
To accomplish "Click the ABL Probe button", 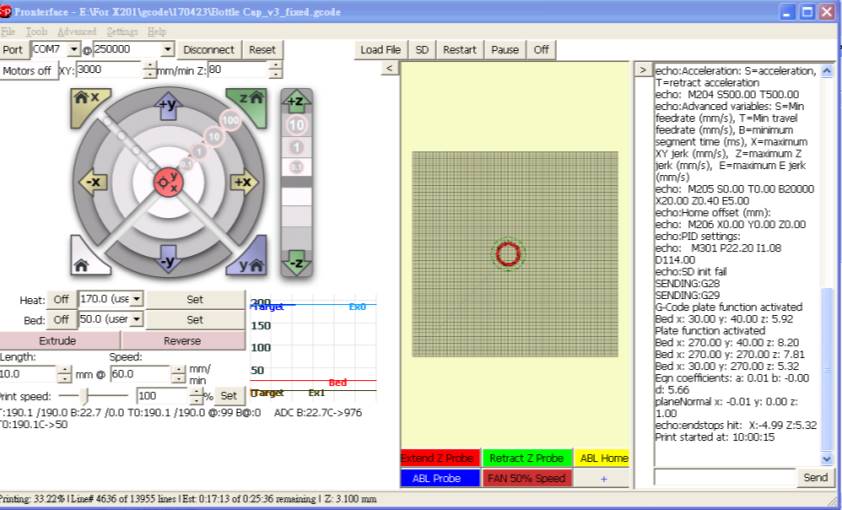I will point(437,478).
